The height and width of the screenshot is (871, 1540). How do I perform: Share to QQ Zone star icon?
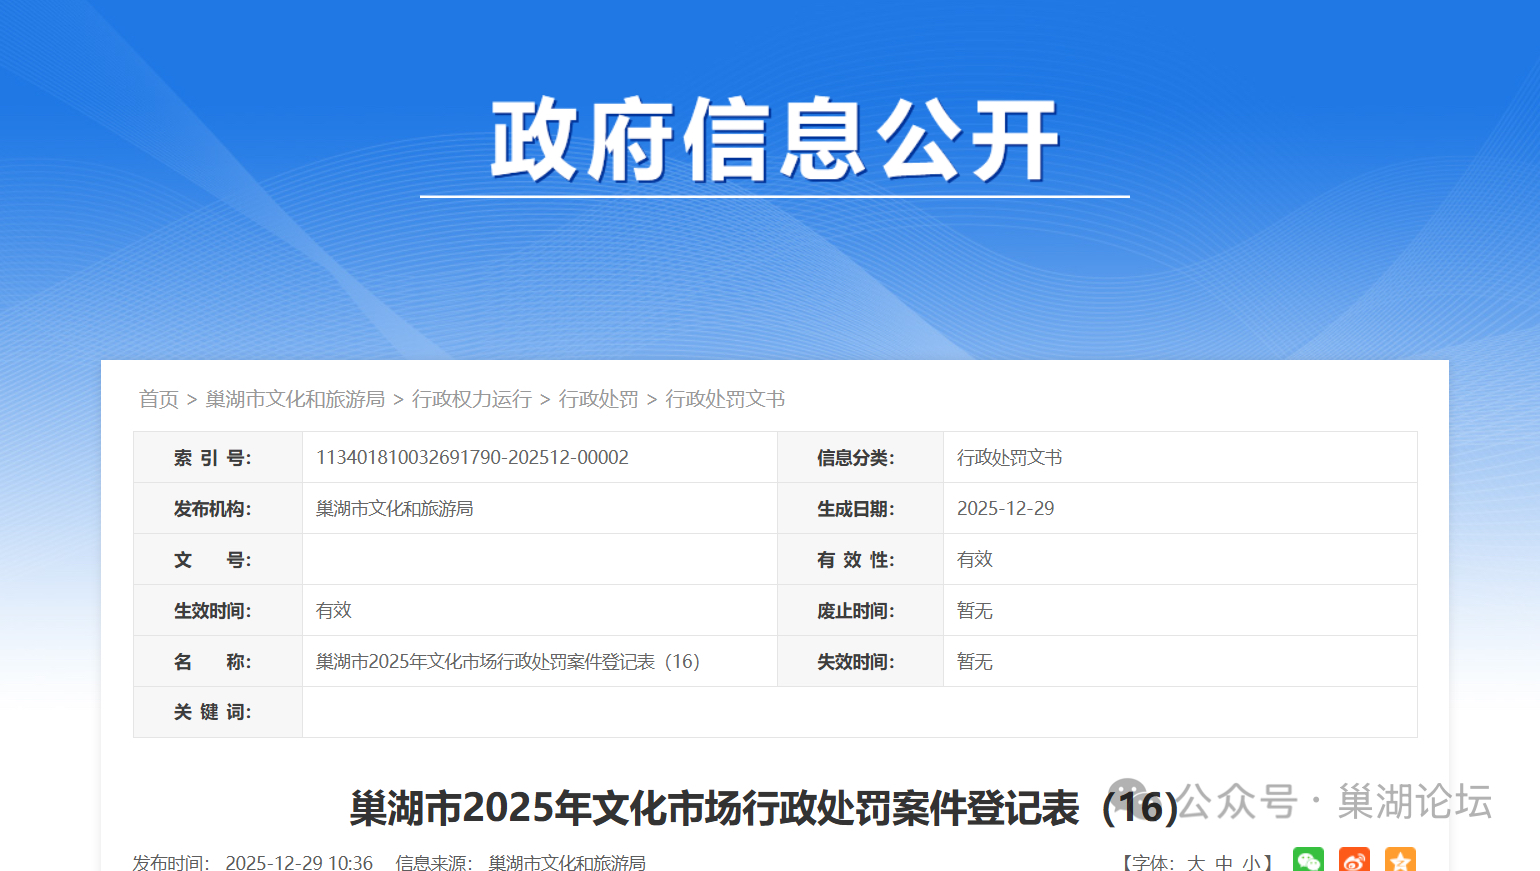click(1400, 861)
